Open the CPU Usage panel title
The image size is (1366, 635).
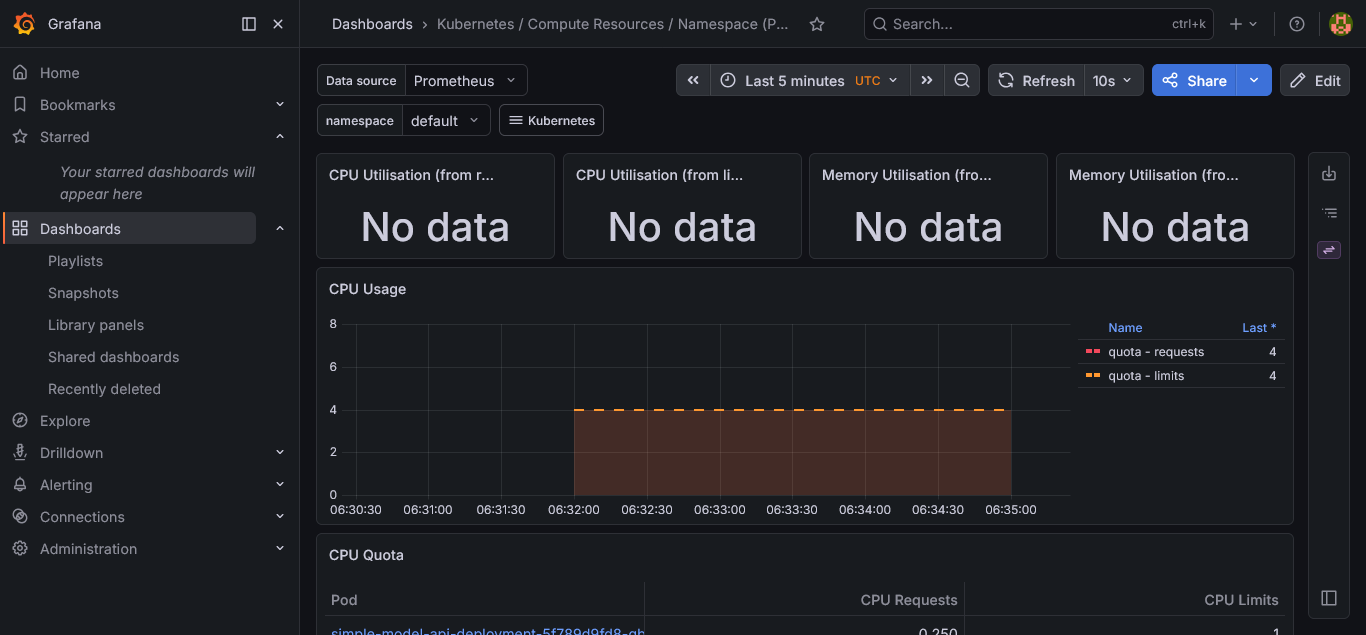368,289
